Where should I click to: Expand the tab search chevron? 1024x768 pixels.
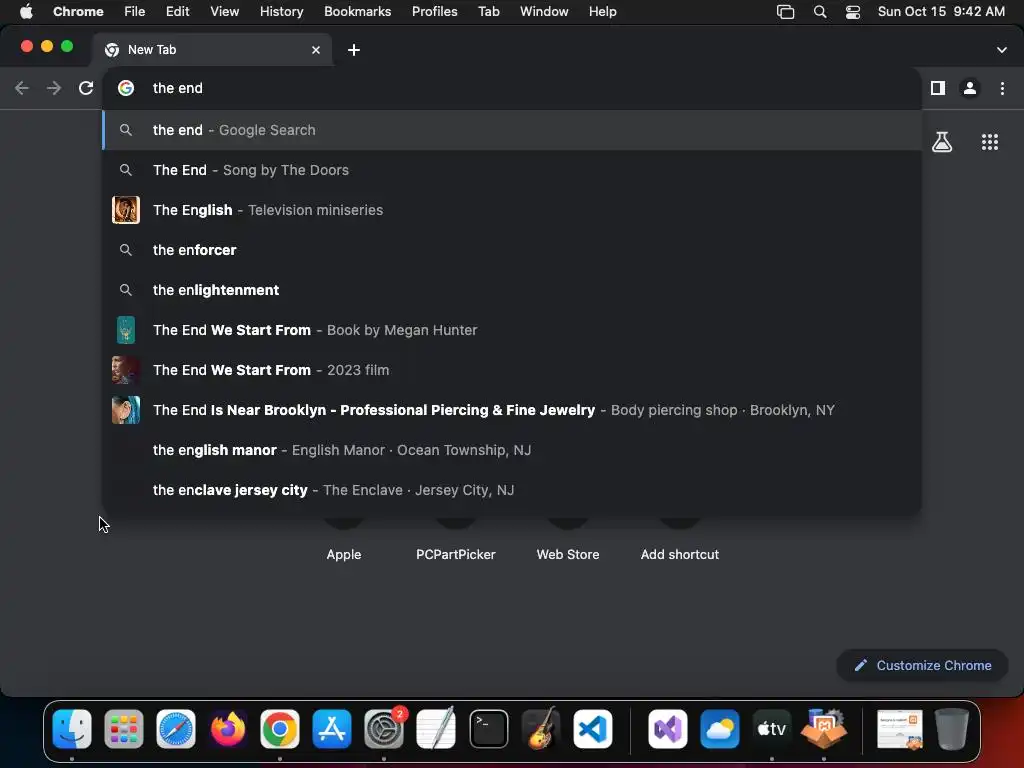(x=1002, y=50)
